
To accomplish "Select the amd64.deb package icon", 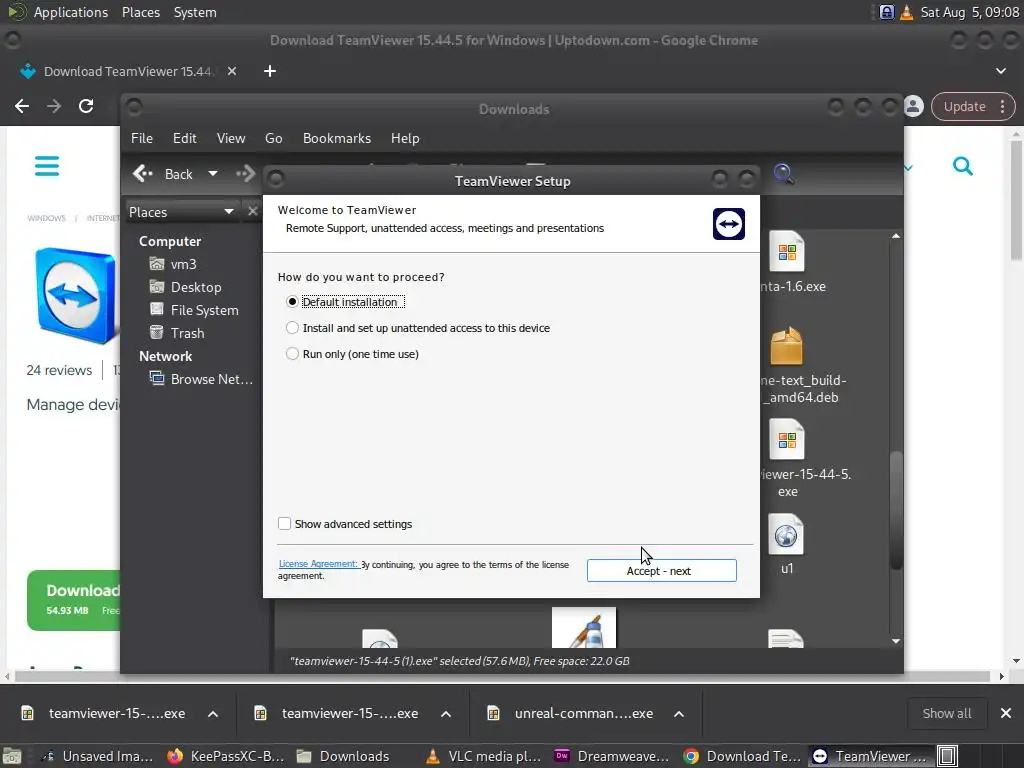I will coord(786,345).
